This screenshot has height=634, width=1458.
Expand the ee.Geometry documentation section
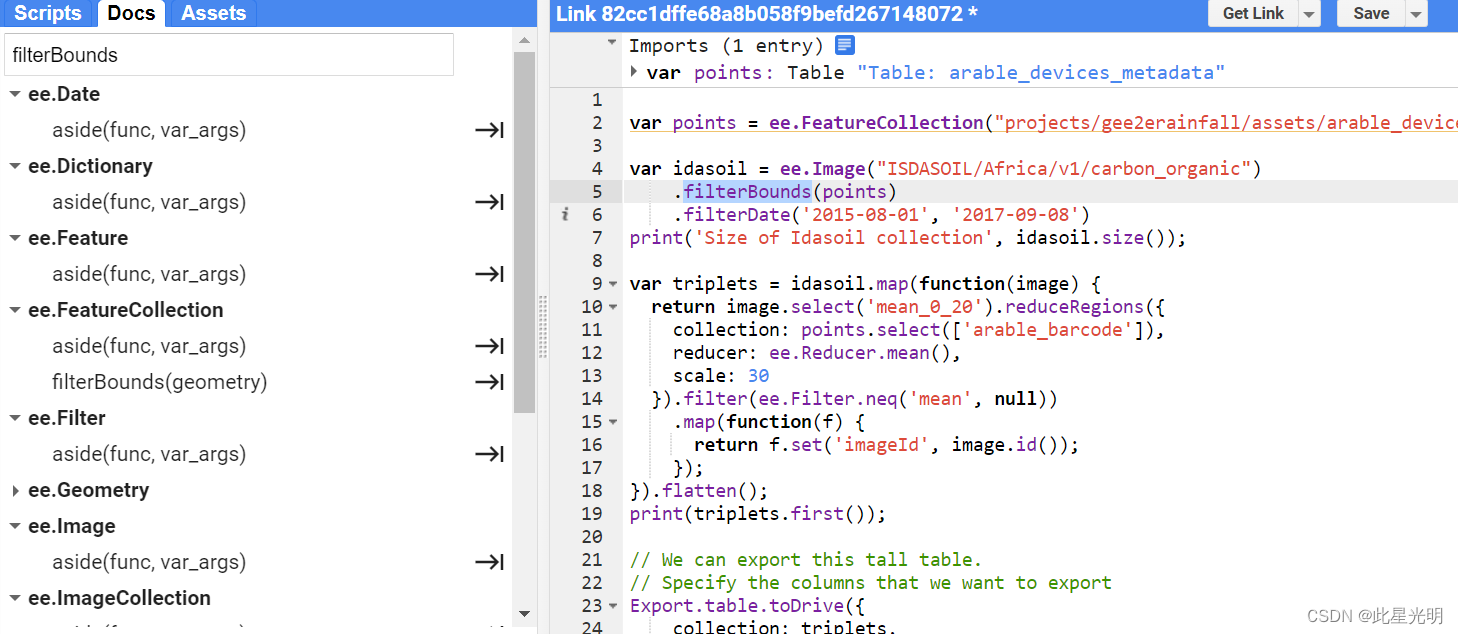click(x=14, y=490)
